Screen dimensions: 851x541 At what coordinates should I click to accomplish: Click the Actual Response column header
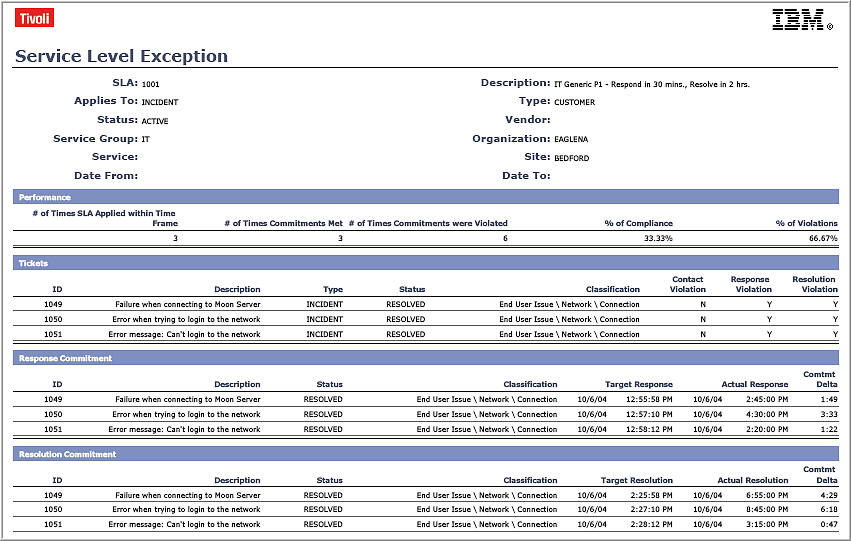click(754, 384)
